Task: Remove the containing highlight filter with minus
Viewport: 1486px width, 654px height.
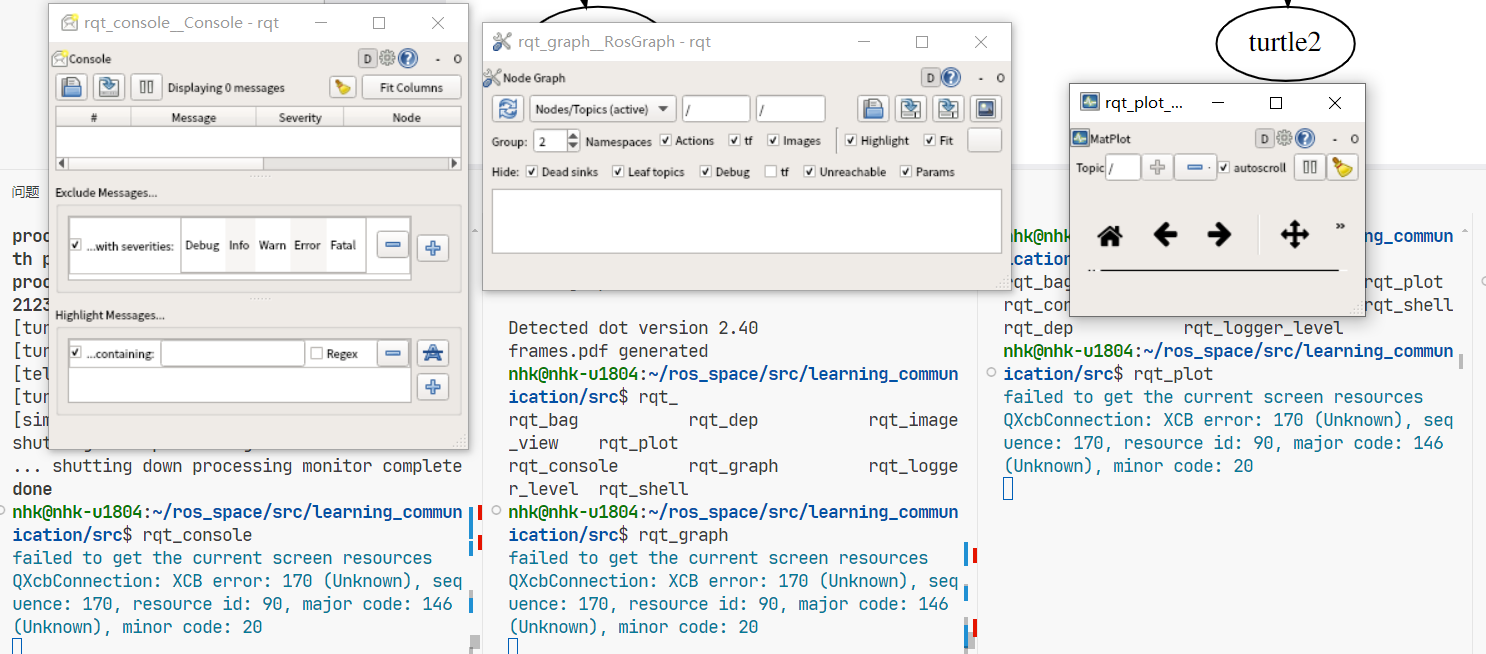Action: (x=393, y=353)
